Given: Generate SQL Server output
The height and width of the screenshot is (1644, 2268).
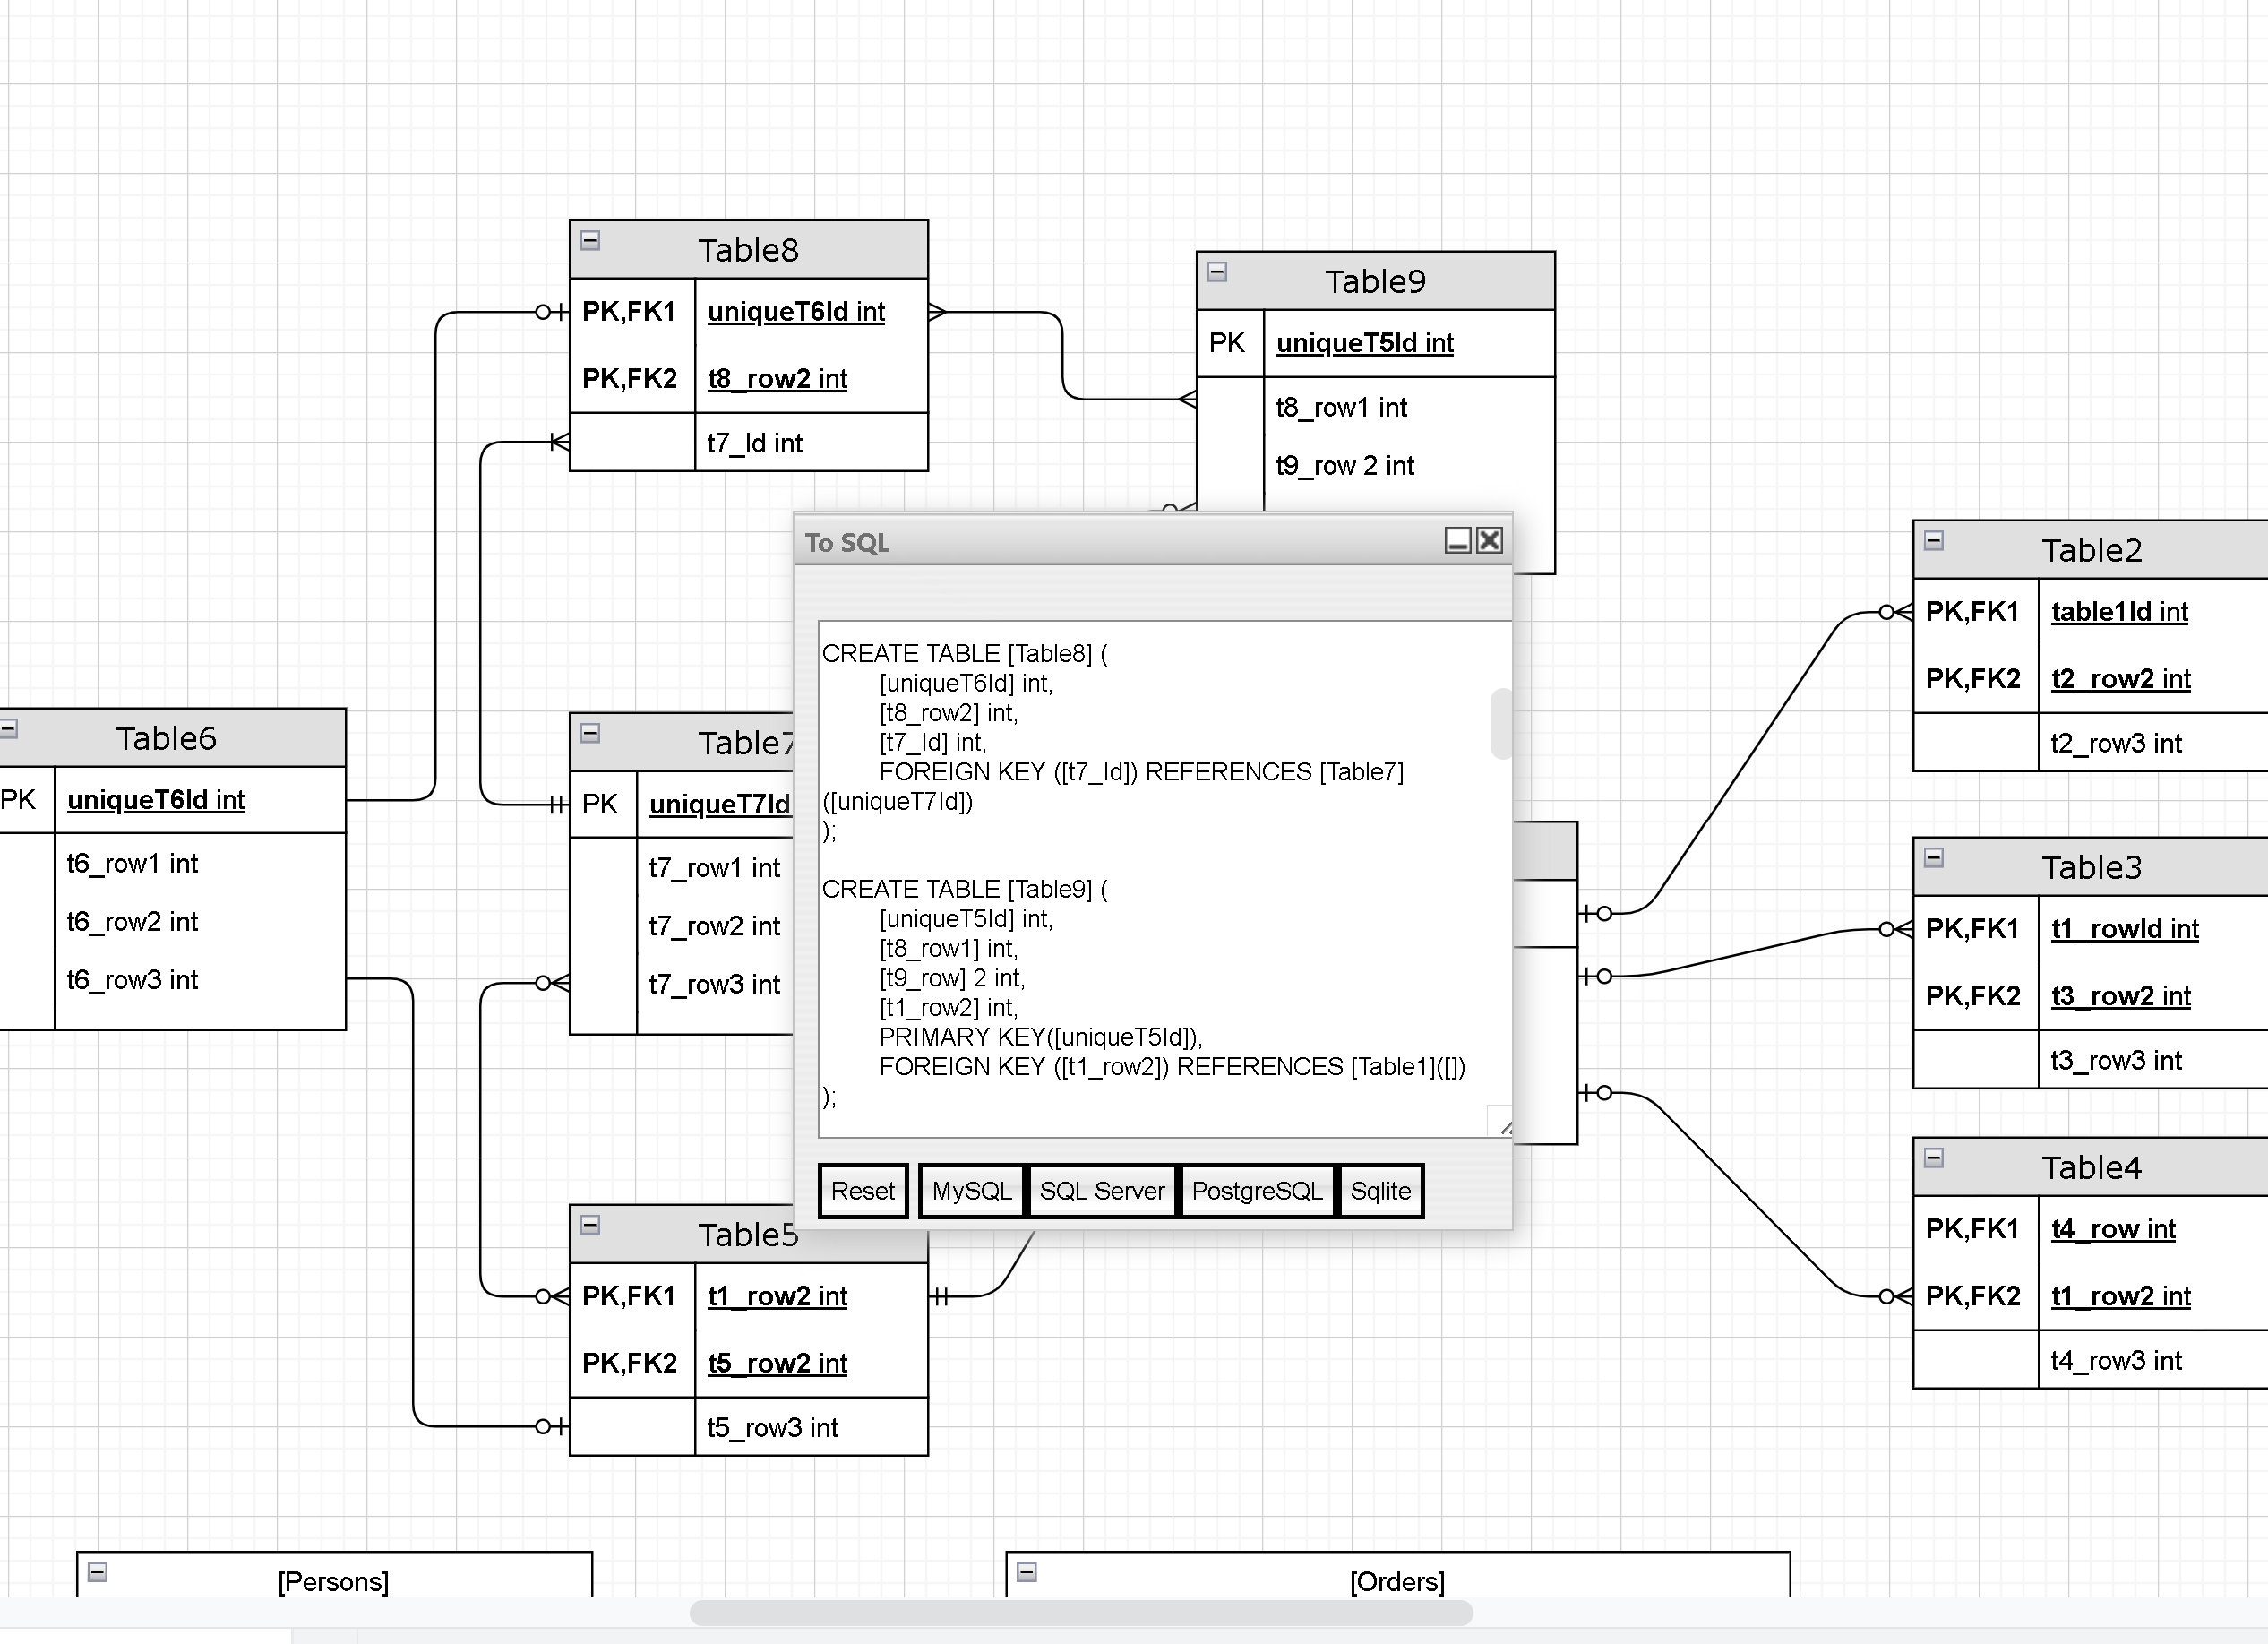Looking at the screenshot, I should coord(1102,1190).
